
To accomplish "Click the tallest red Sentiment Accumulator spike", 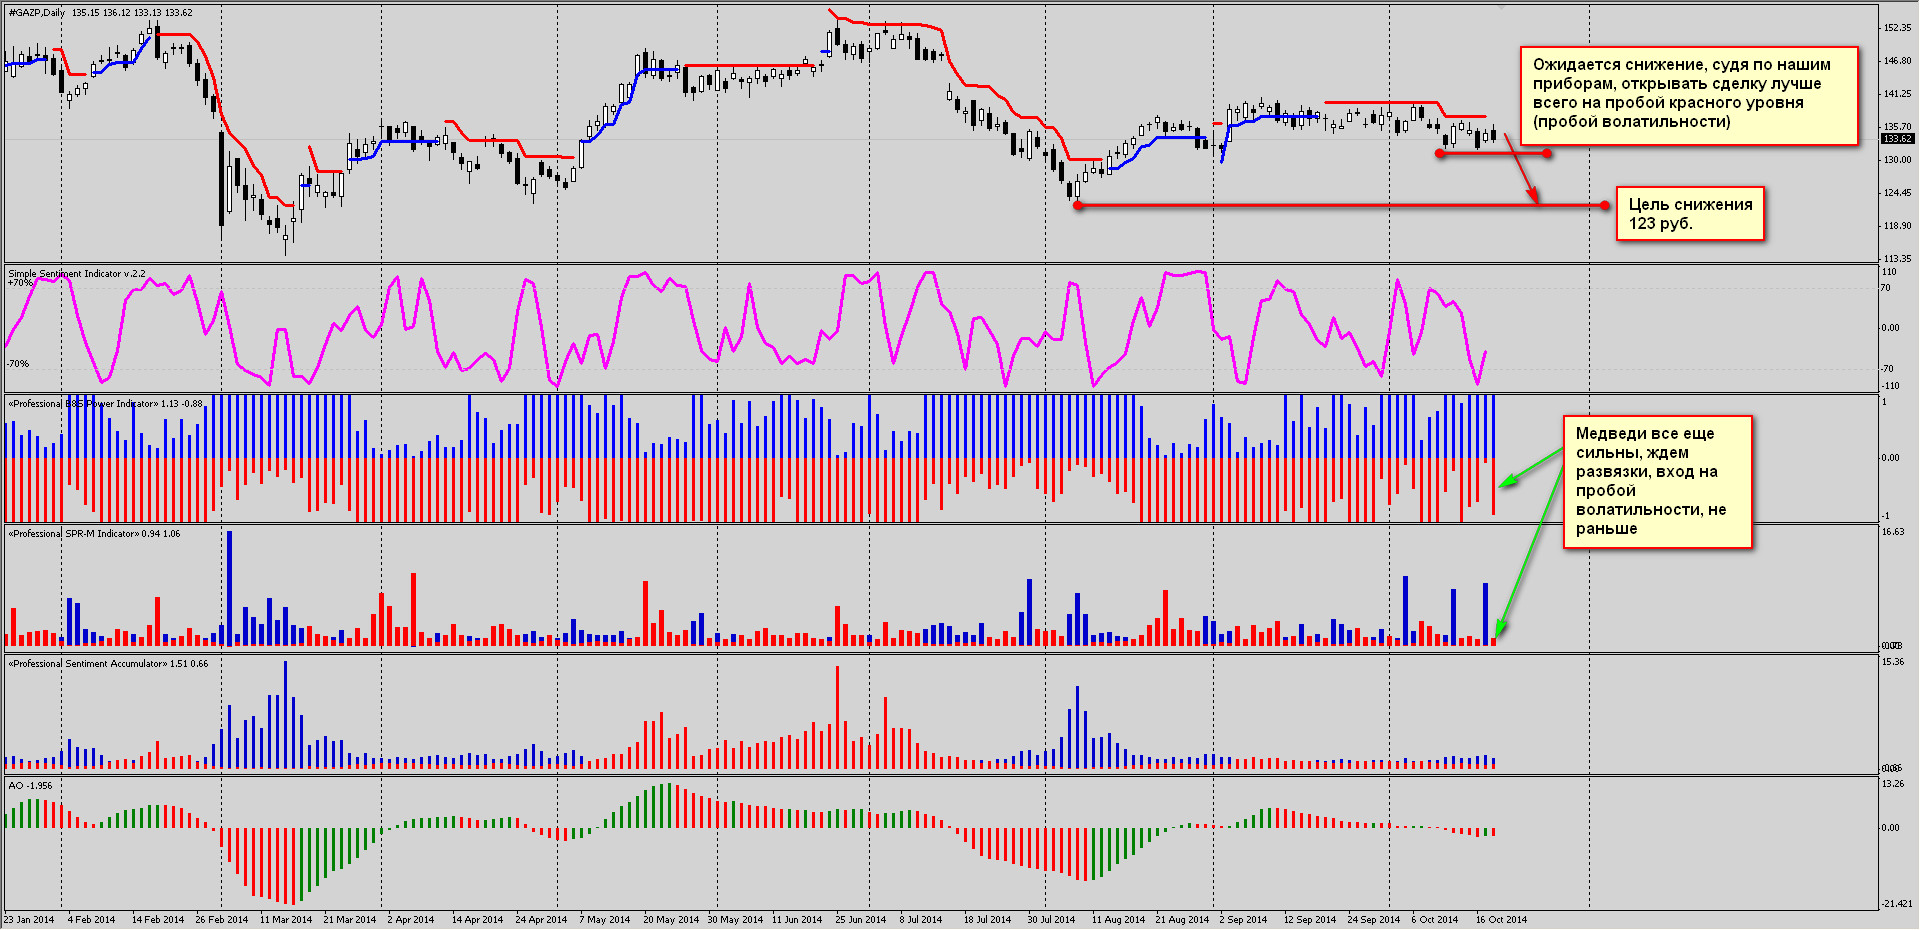I will coord(837,715).
